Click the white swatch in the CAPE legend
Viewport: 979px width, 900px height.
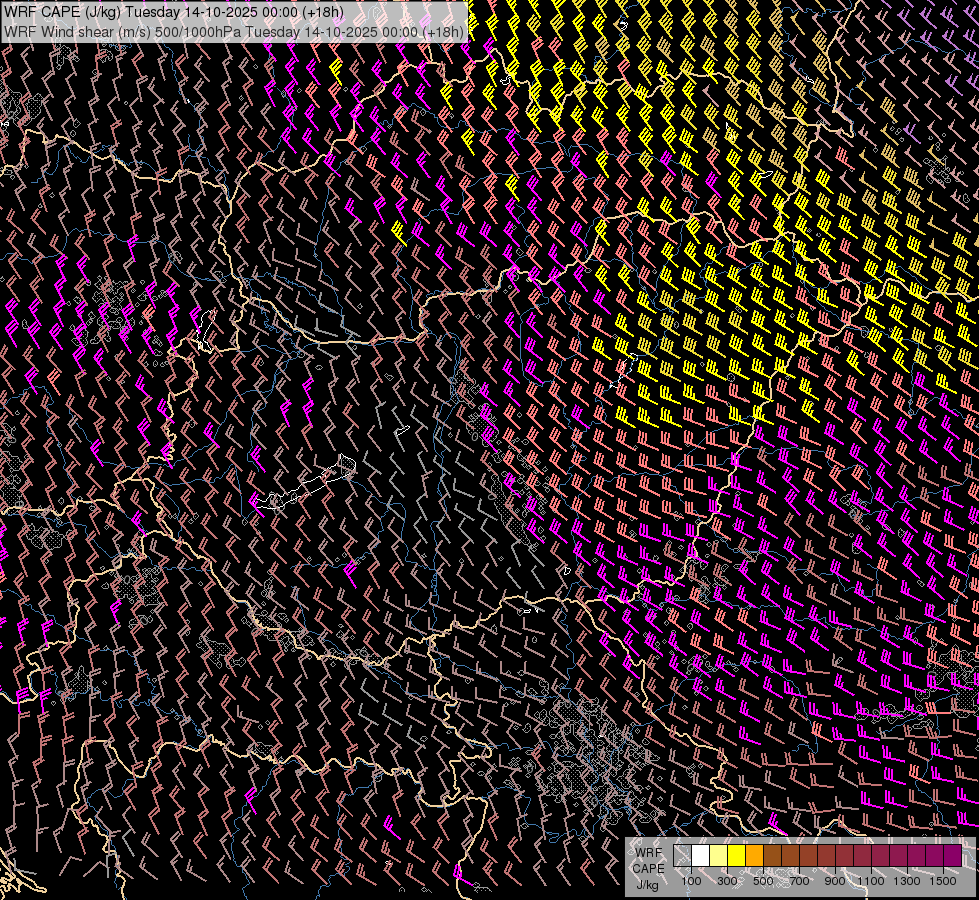pyautogui.click(x=701, y=856)
